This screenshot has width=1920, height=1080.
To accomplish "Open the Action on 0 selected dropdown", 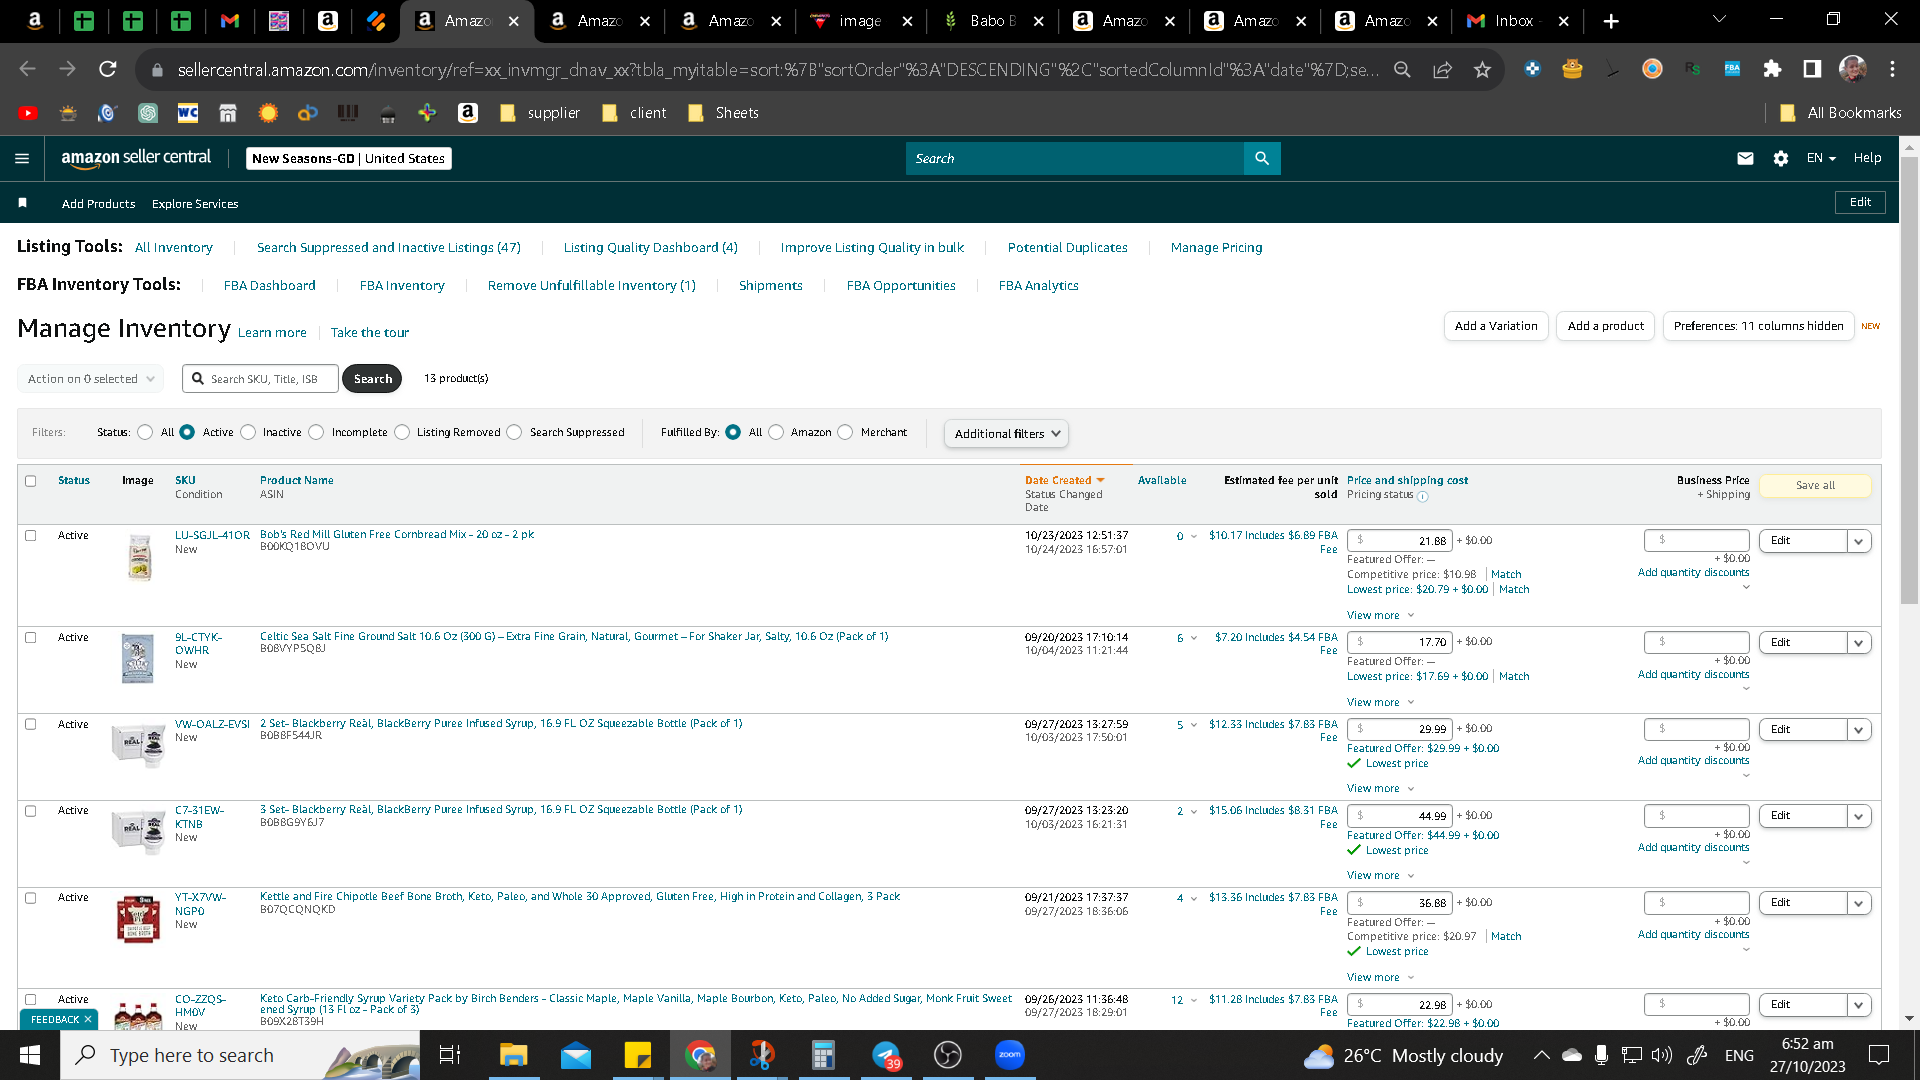I will pyautogui.click(x=91, y=379).
